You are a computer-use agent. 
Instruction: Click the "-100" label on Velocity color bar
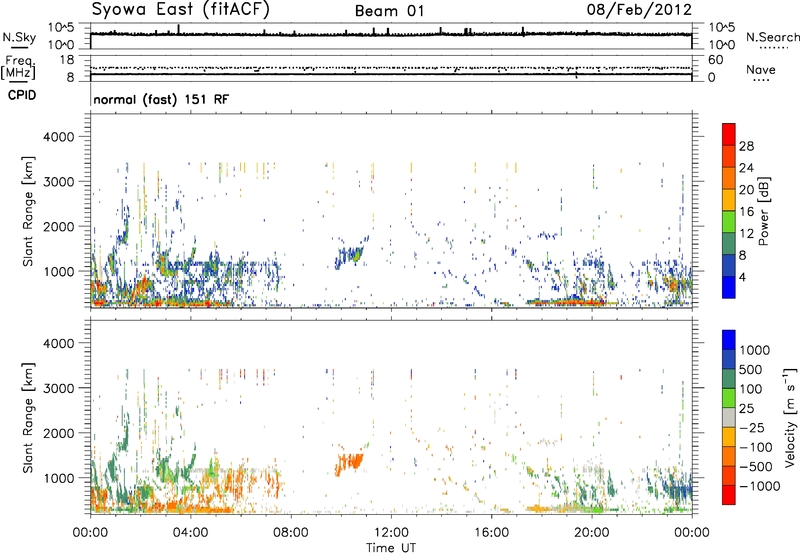tap(755, 447)
